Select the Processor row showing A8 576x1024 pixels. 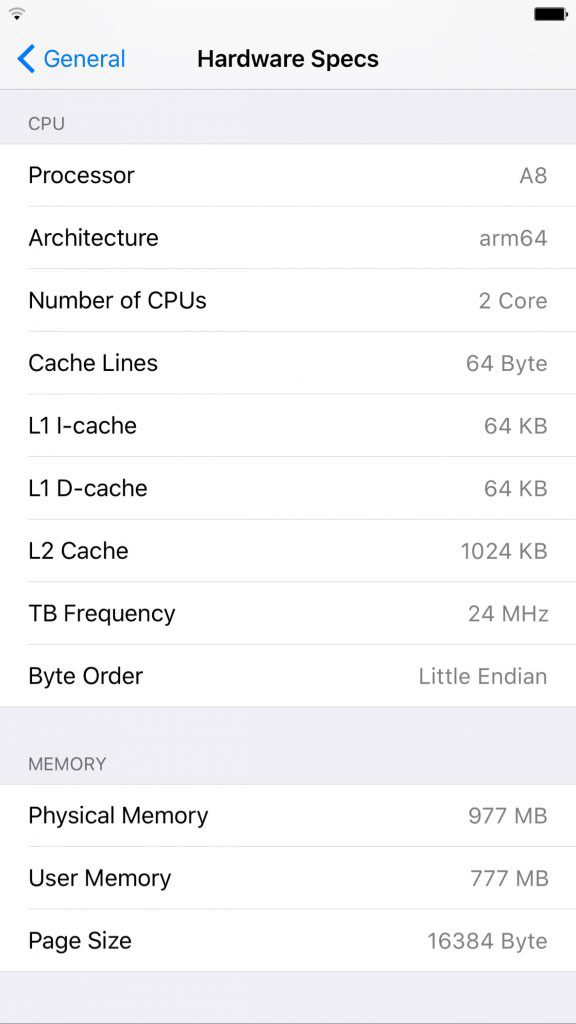pos(288,176)
